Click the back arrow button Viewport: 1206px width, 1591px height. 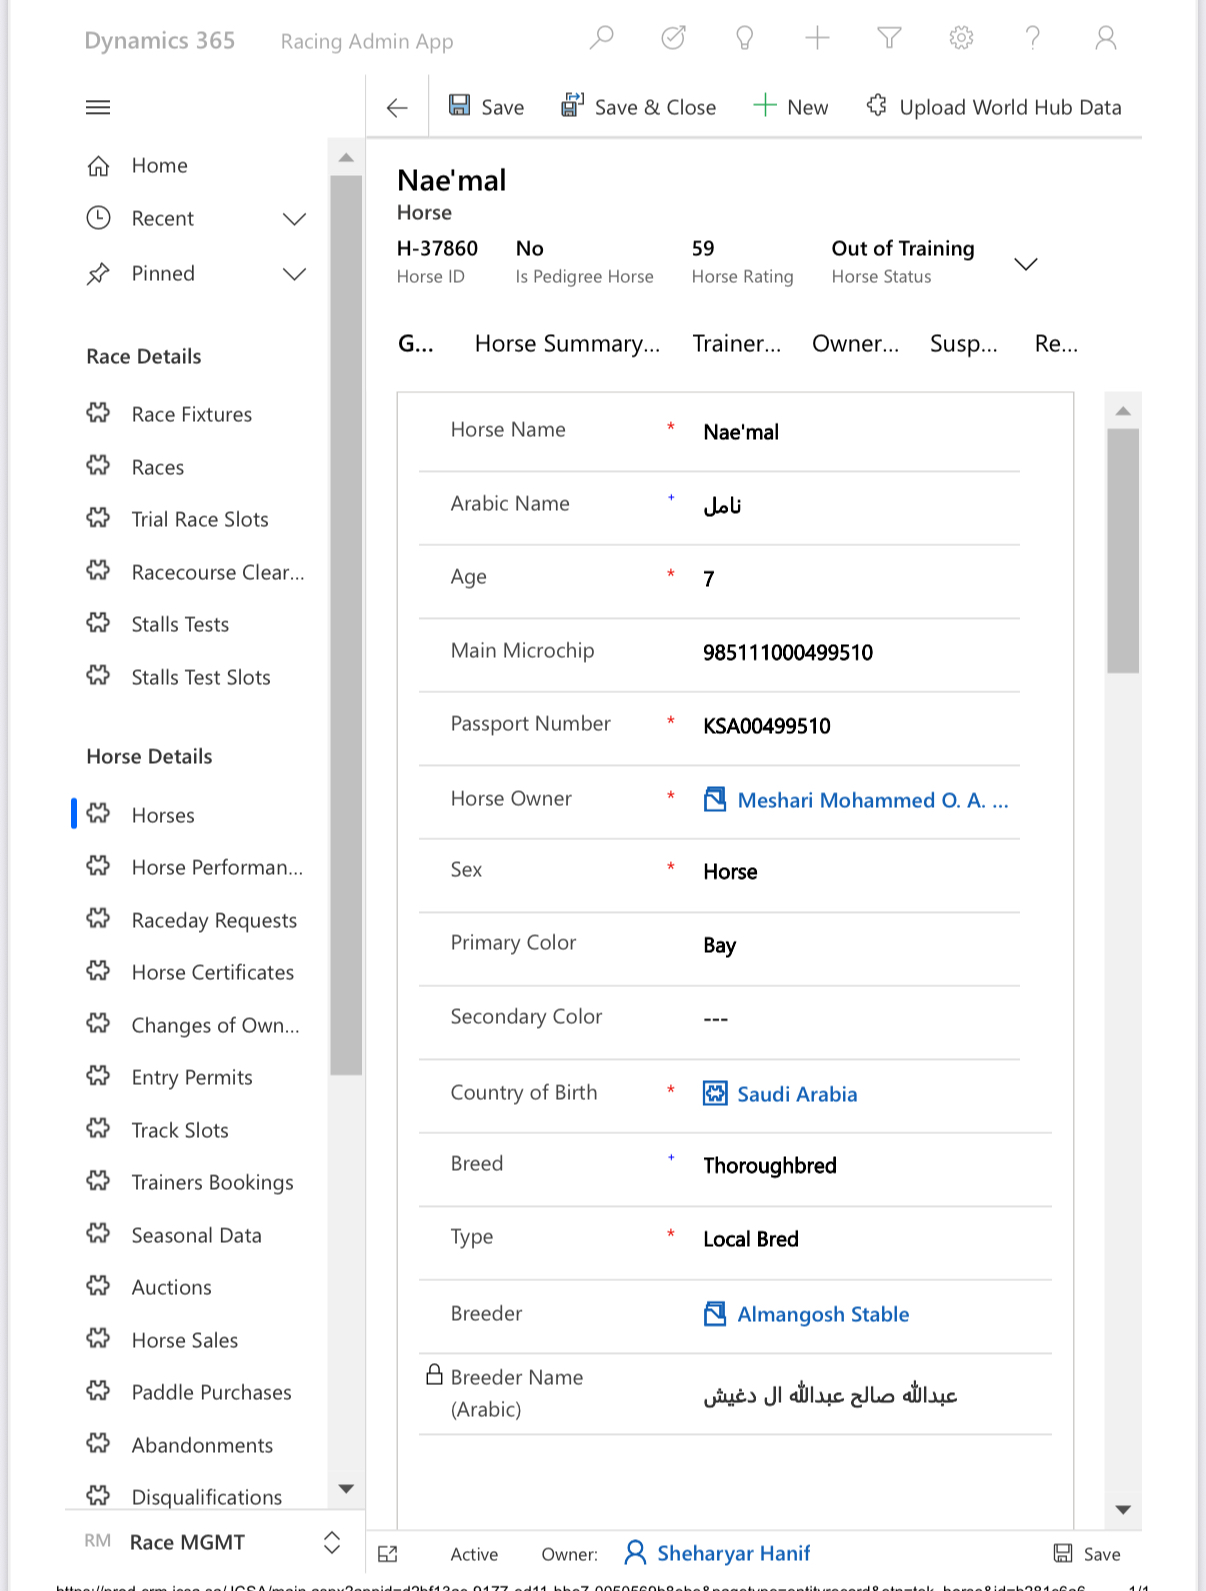pos(397,108)
